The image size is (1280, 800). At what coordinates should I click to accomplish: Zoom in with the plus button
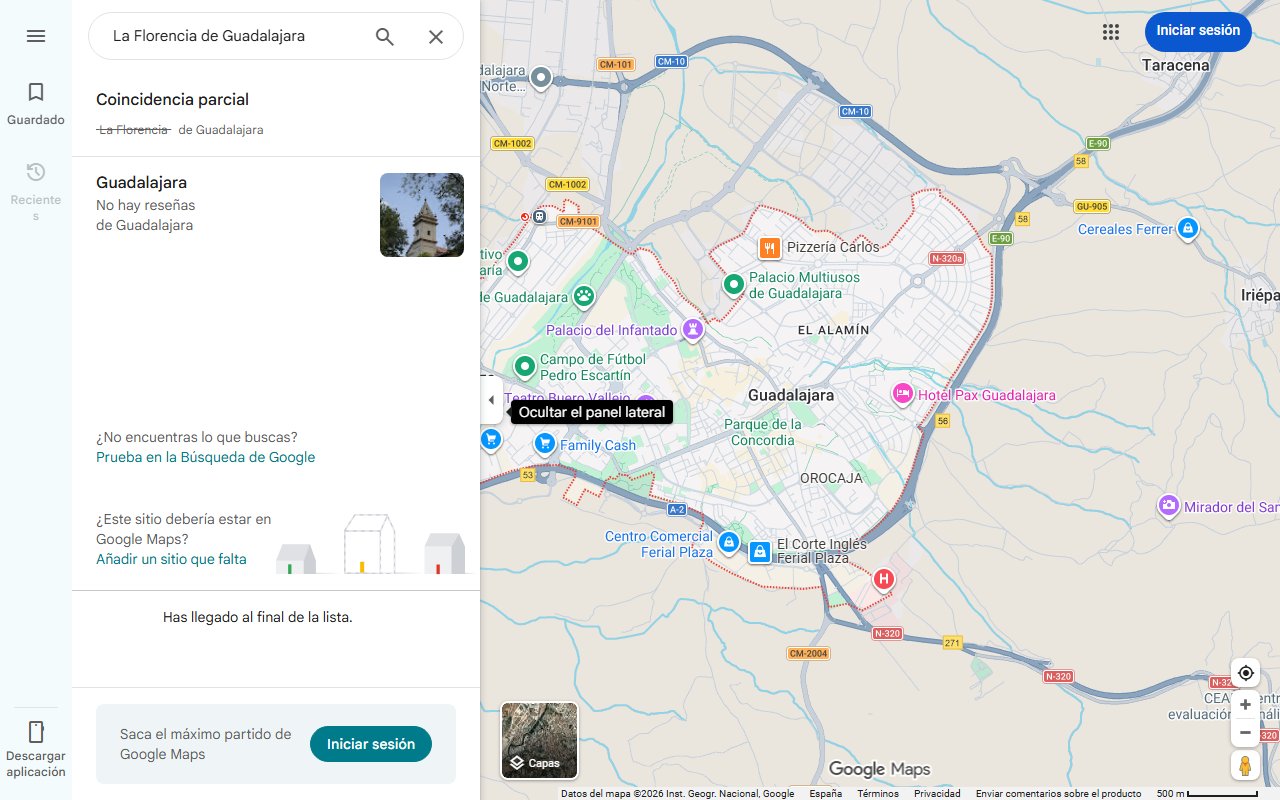(x=1245, y=704)
